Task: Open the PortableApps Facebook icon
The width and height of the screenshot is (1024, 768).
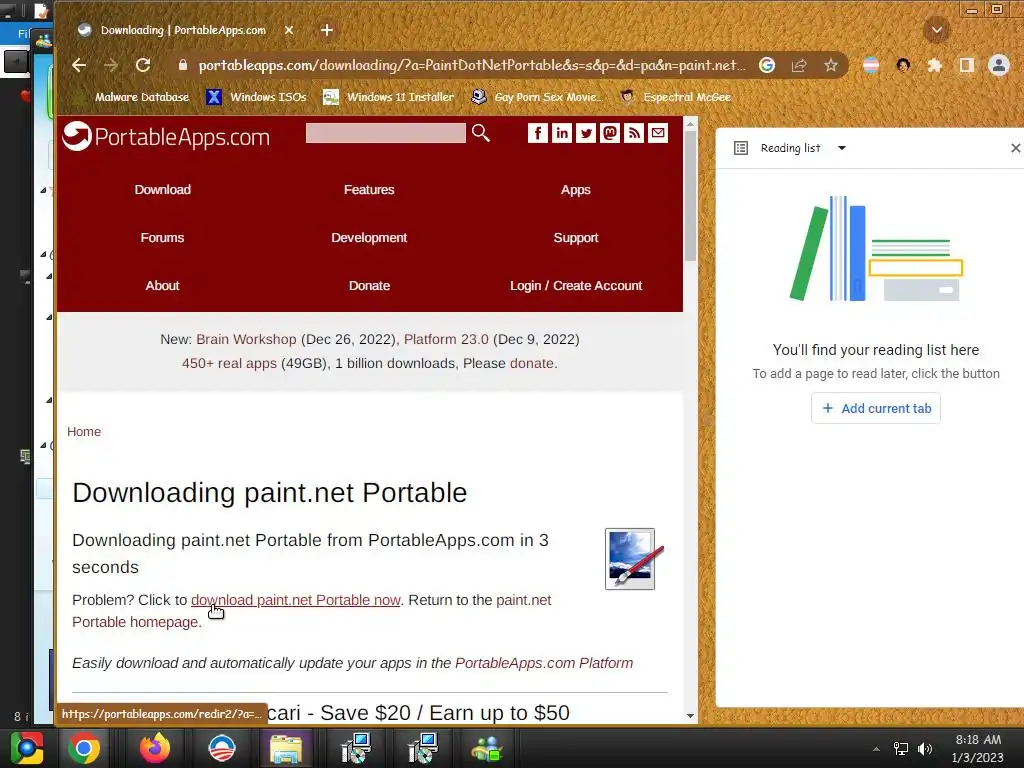Action: [x=537, y=133]
